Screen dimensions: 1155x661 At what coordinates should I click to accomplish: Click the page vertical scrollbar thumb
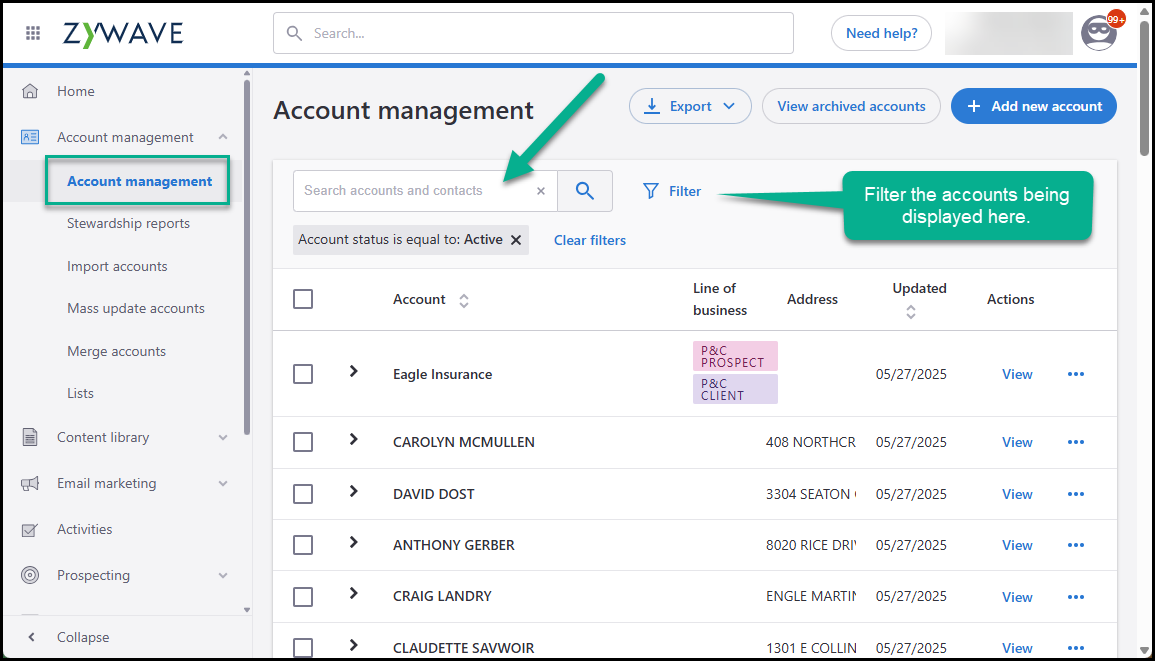1143,87
